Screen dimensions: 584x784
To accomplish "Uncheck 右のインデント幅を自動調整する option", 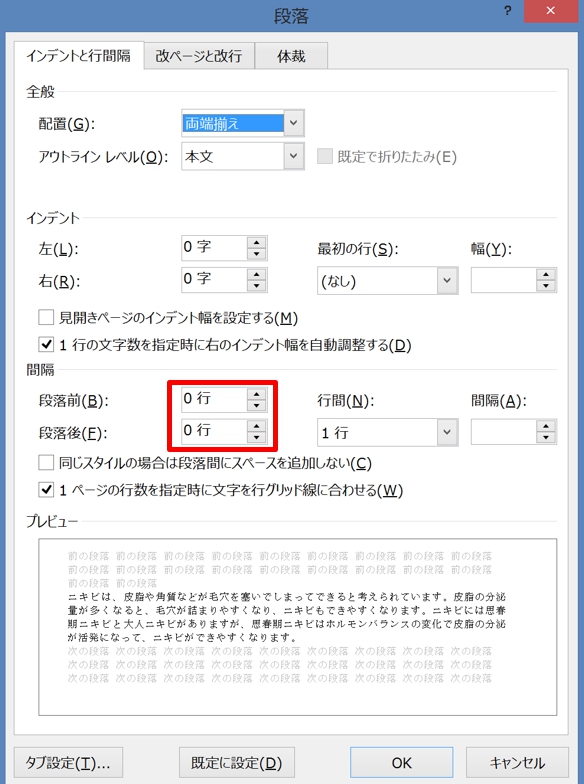I will click(x=46, y=344).
